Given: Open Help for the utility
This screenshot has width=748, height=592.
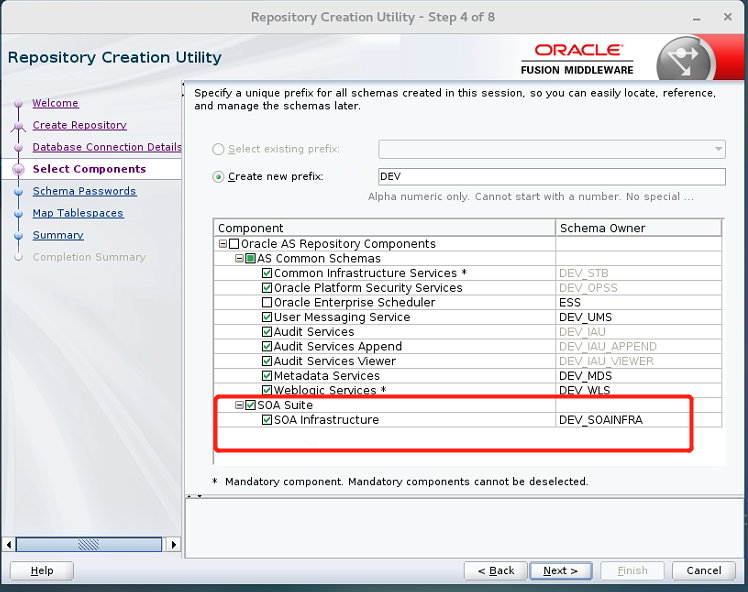Looking at the screenshot, I should click(42, 571).
